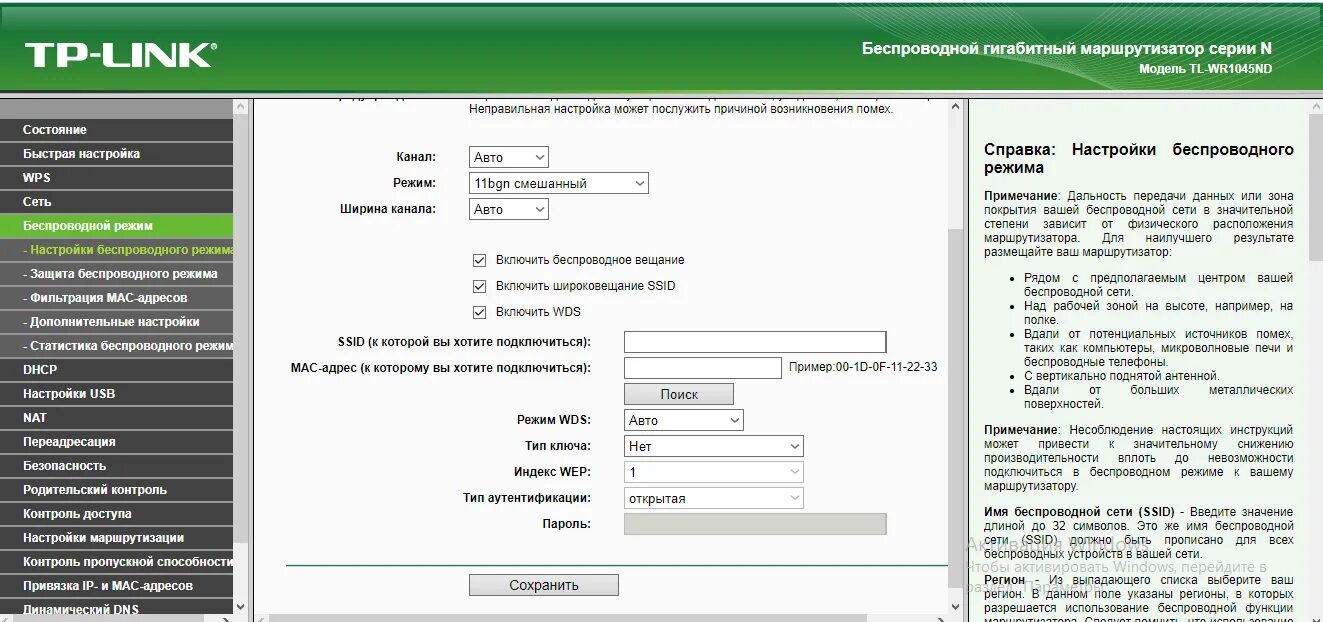Screen dimensions: 1323x622
Task: Expand the Тип аутентификации dropdown
Action: point(714,498)
